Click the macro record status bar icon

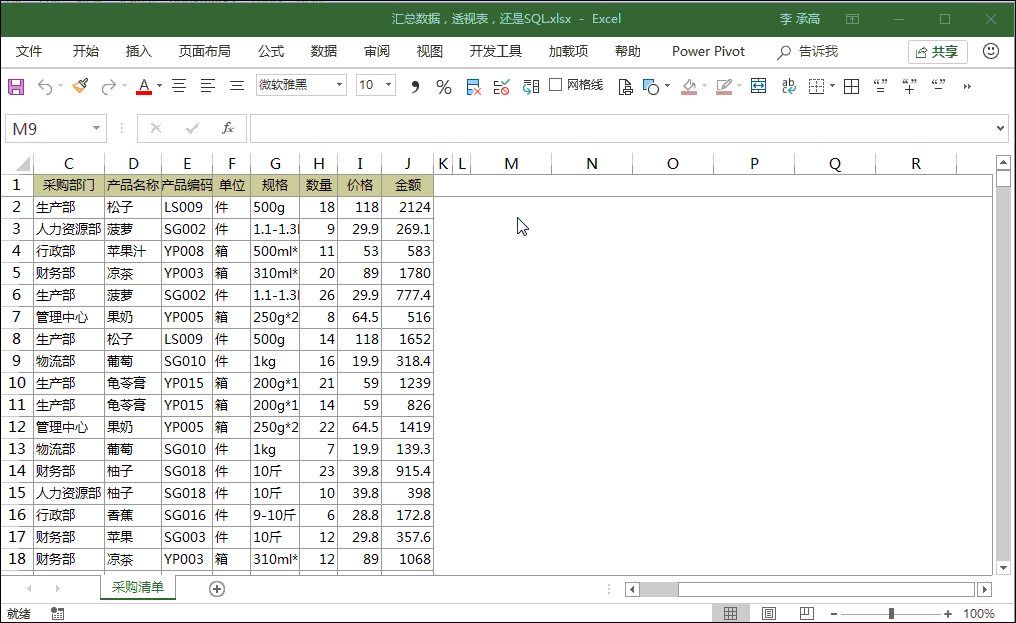(x=58, y=613)
